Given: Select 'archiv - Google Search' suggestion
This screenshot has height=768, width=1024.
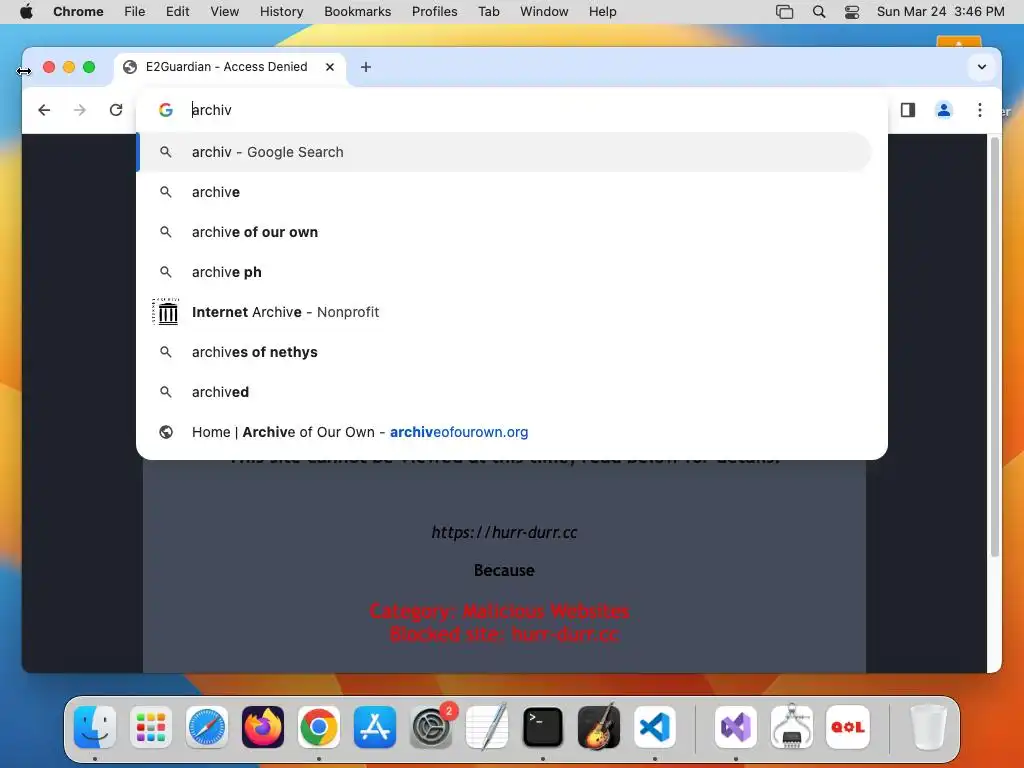Looking at the screenshot, I should 505,152.
